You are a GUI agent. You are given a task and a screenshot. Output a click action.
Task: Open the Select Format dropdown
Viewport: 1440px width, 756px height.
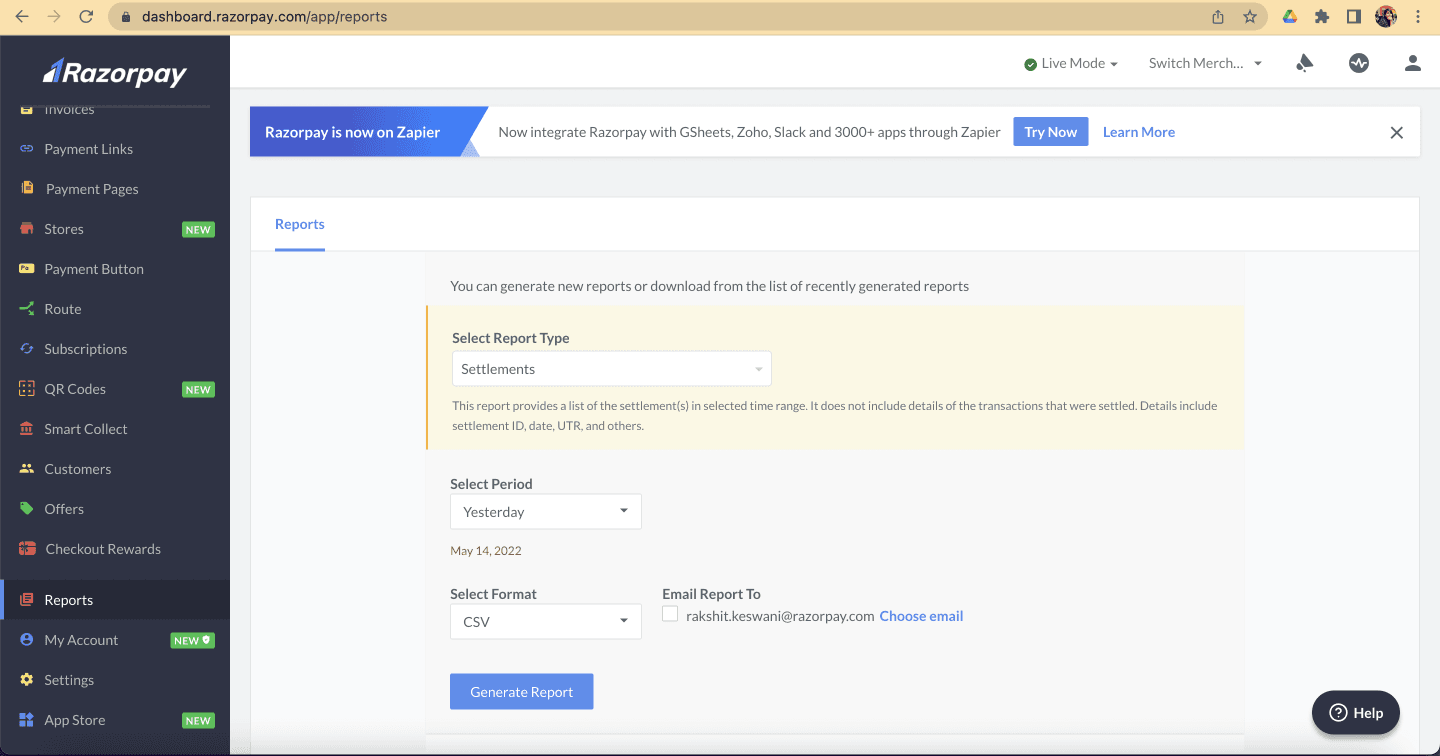pos(546,621)
